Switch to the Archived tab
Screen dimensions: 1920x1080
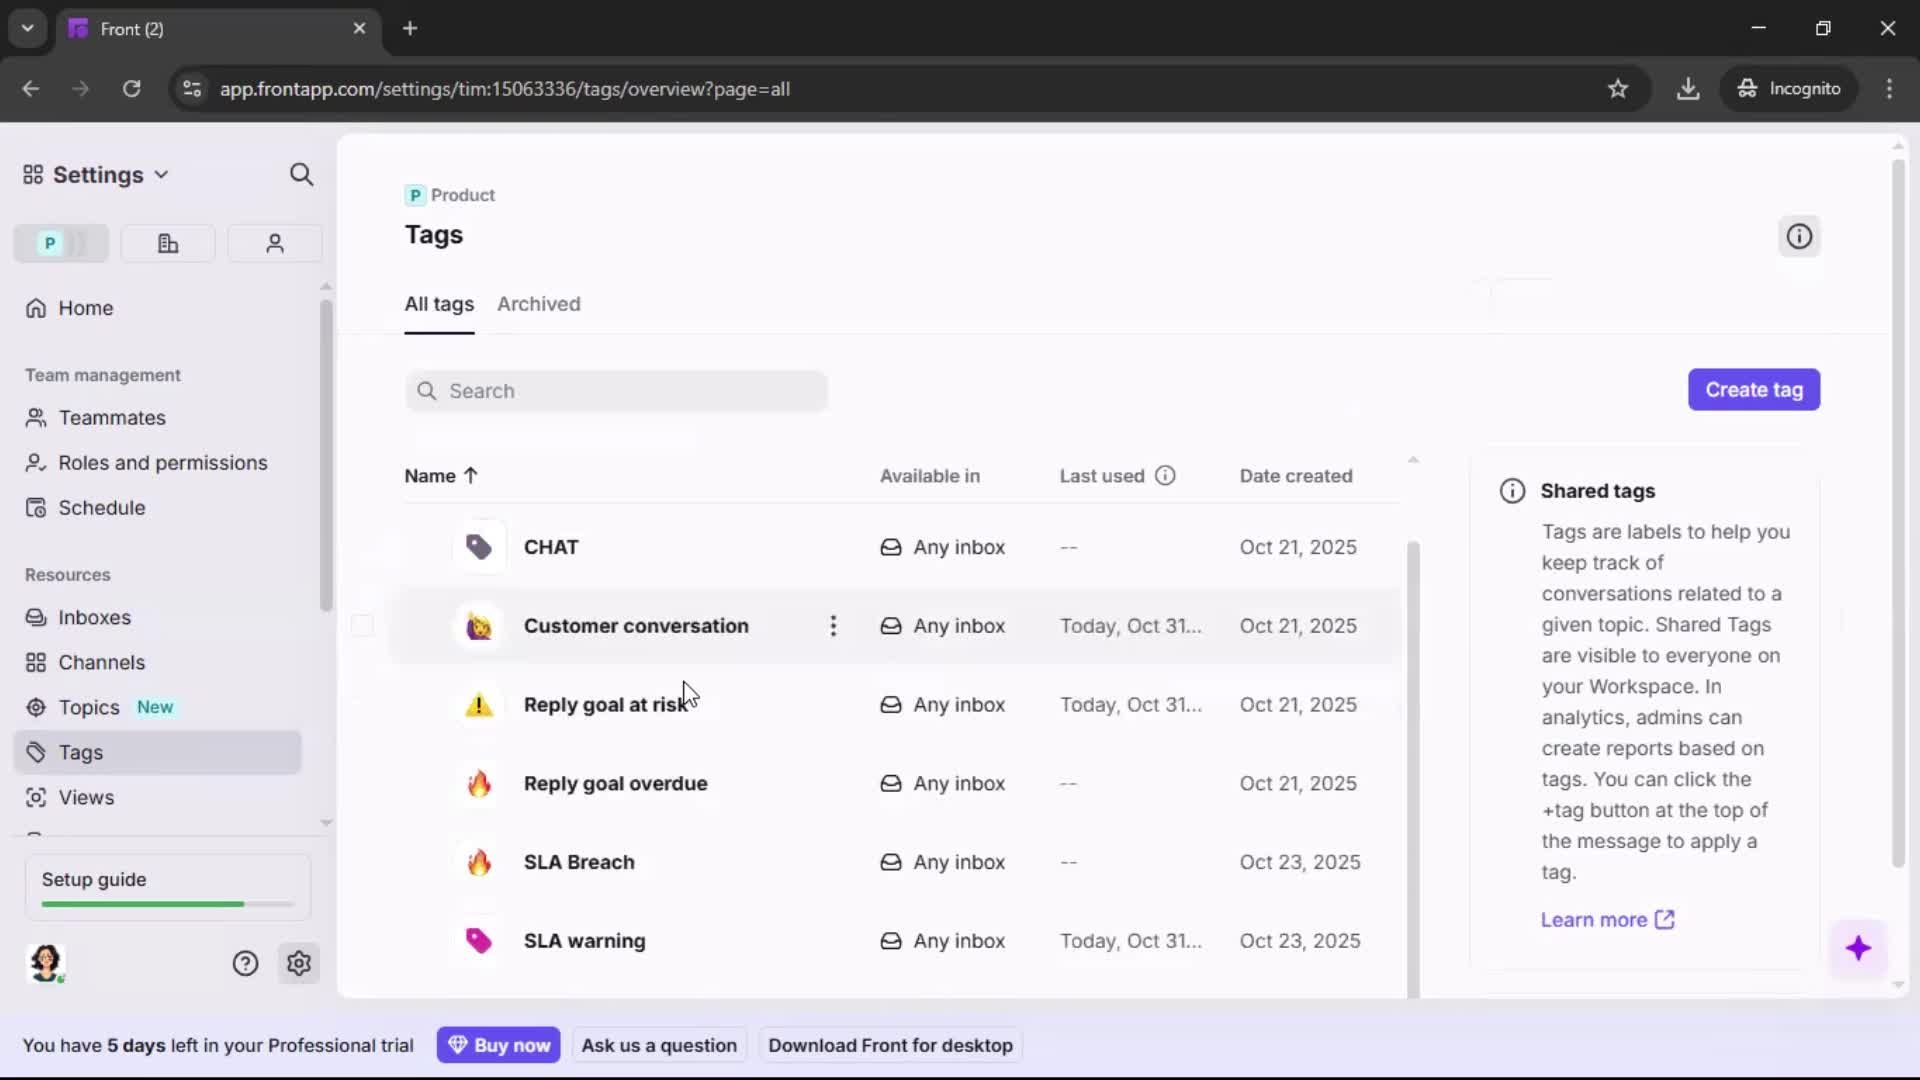point(539,304)
